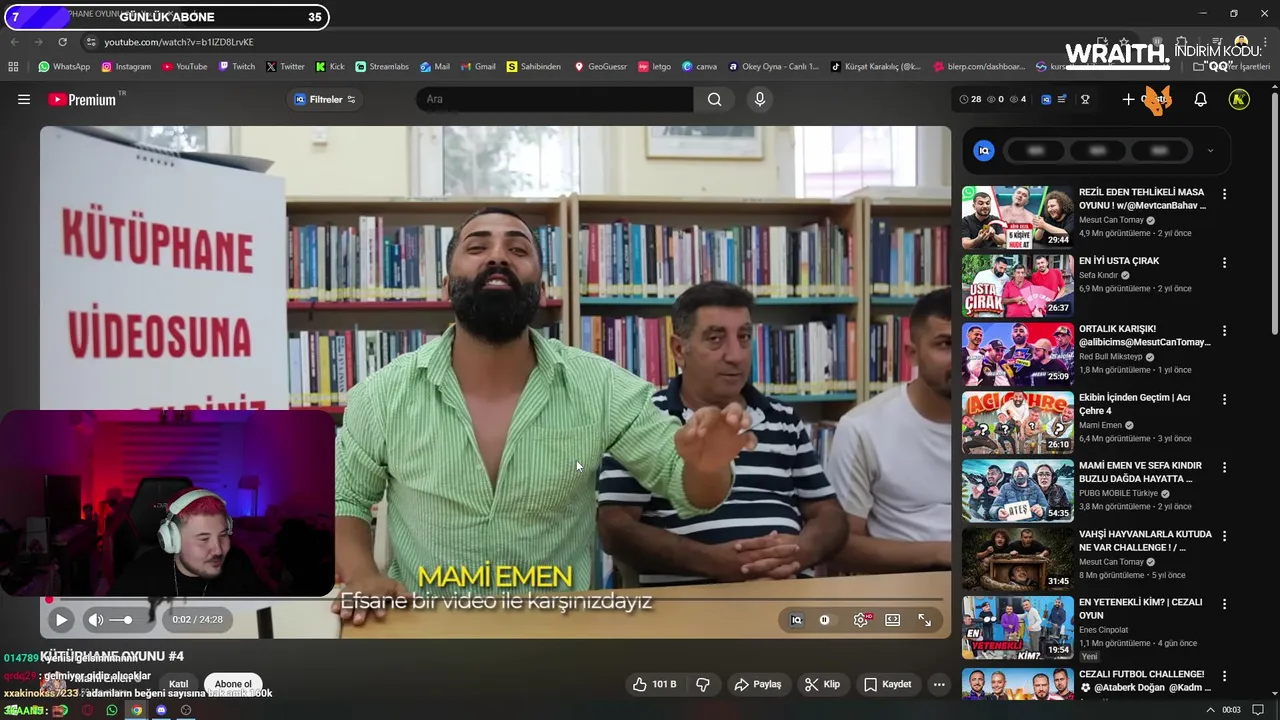The height and width of the screenshot is (720, 1280).
Task: Save video using Kaydet
Action: click(888, 684)
